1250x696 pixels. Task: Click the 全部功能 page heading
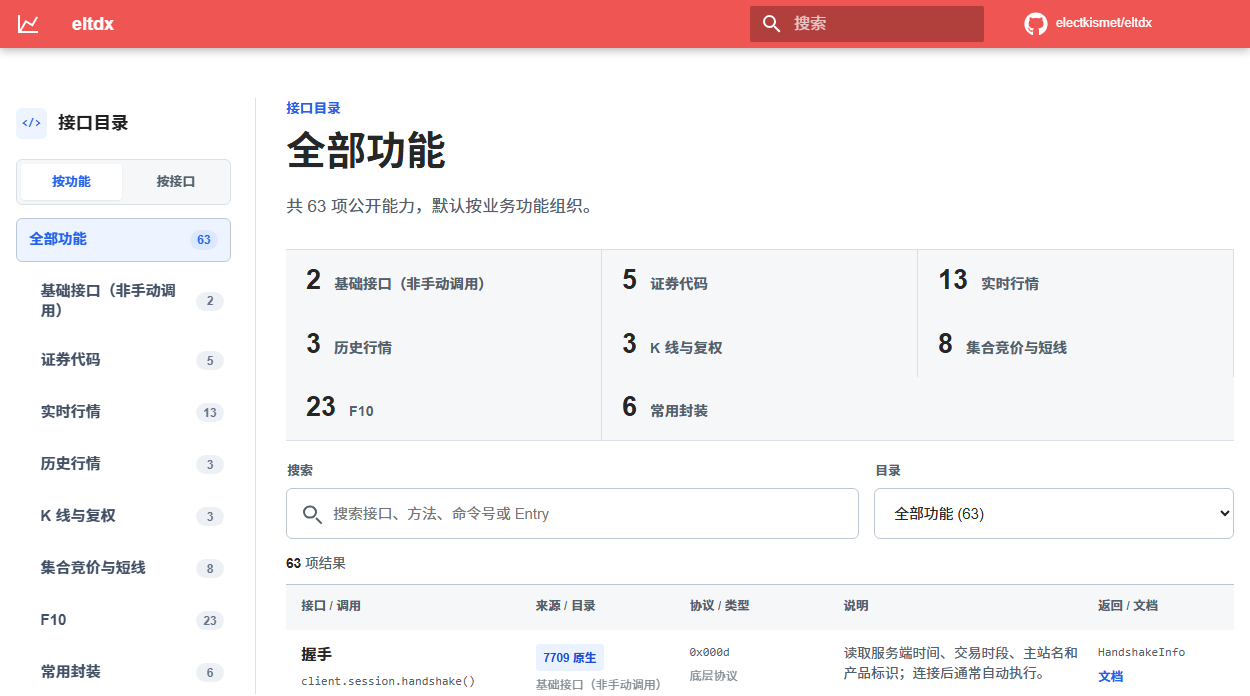pos(366,151)
